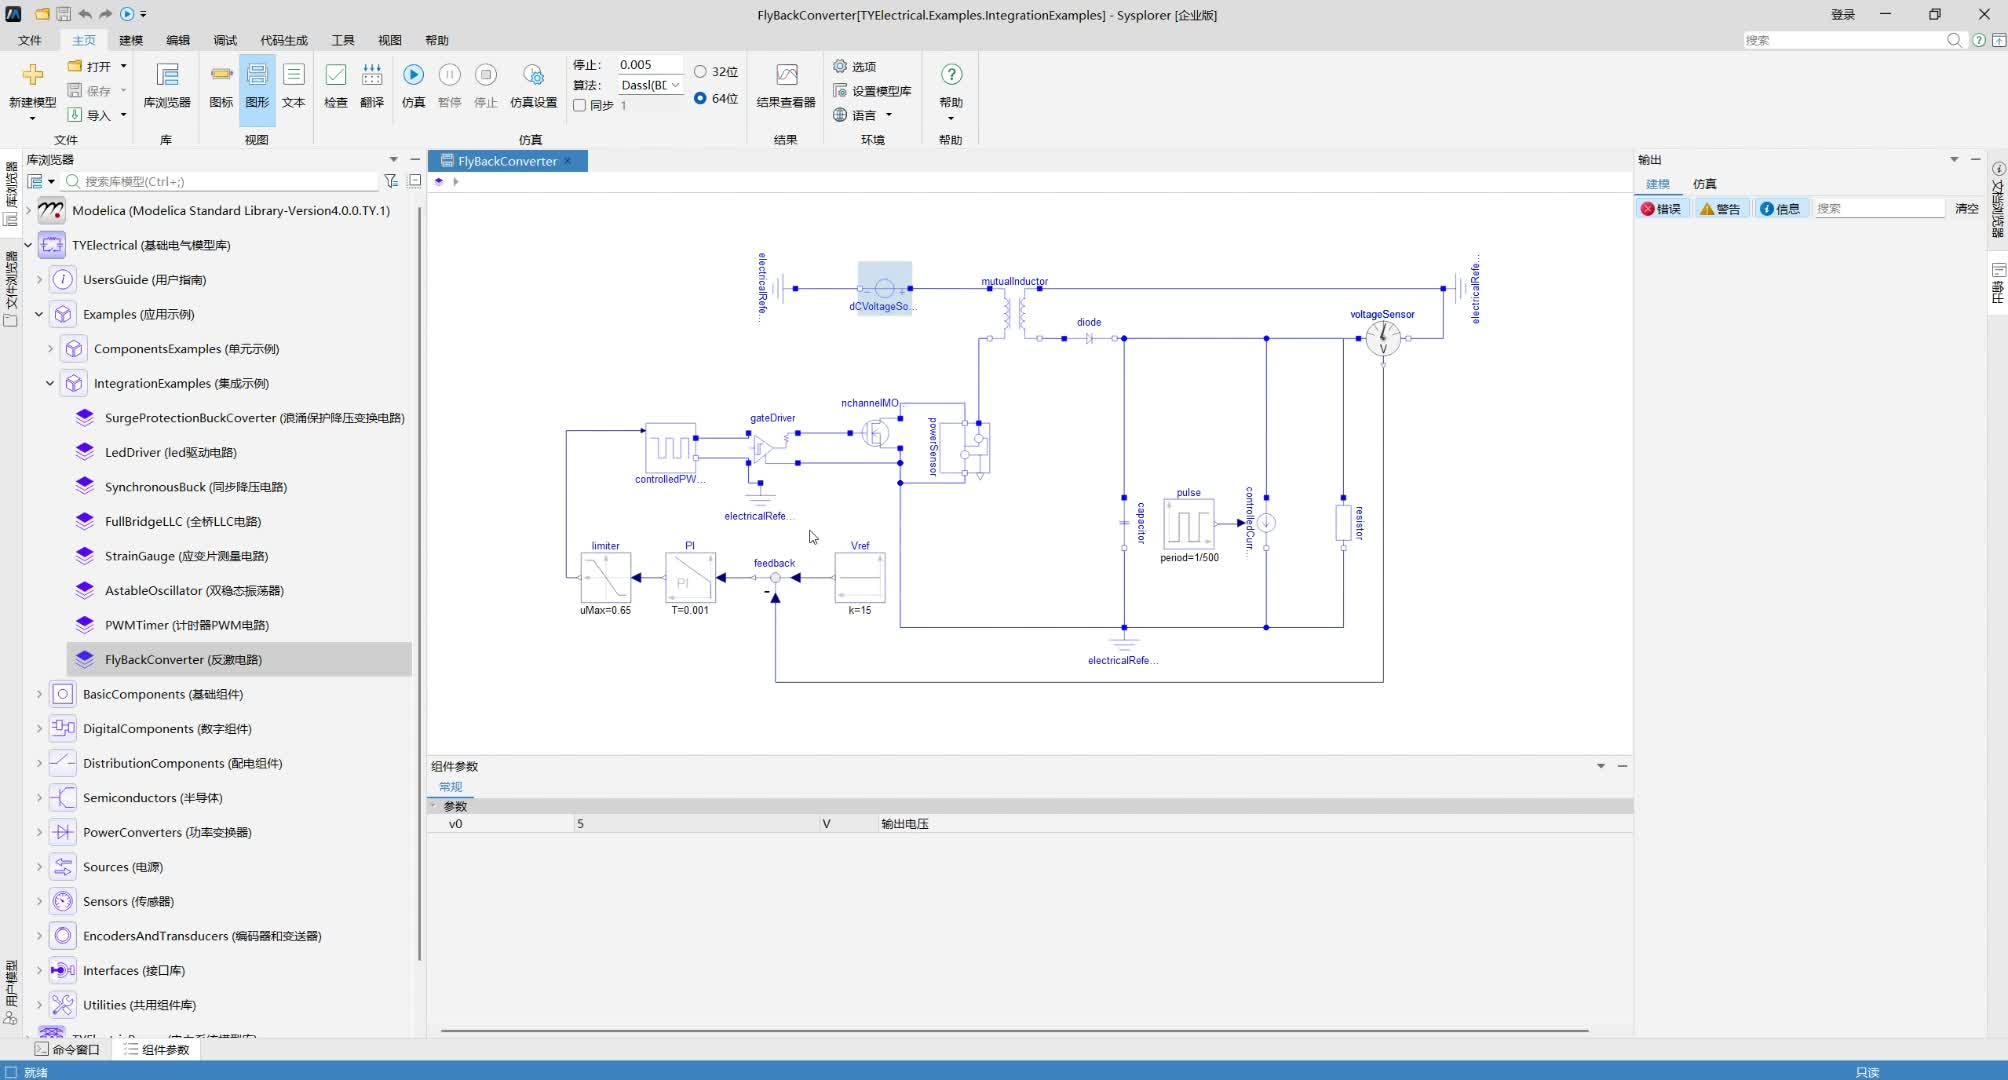Select the 64位 radio button
The image size is (2008, 1080).
pyautogui.click(x=700, y=98)
